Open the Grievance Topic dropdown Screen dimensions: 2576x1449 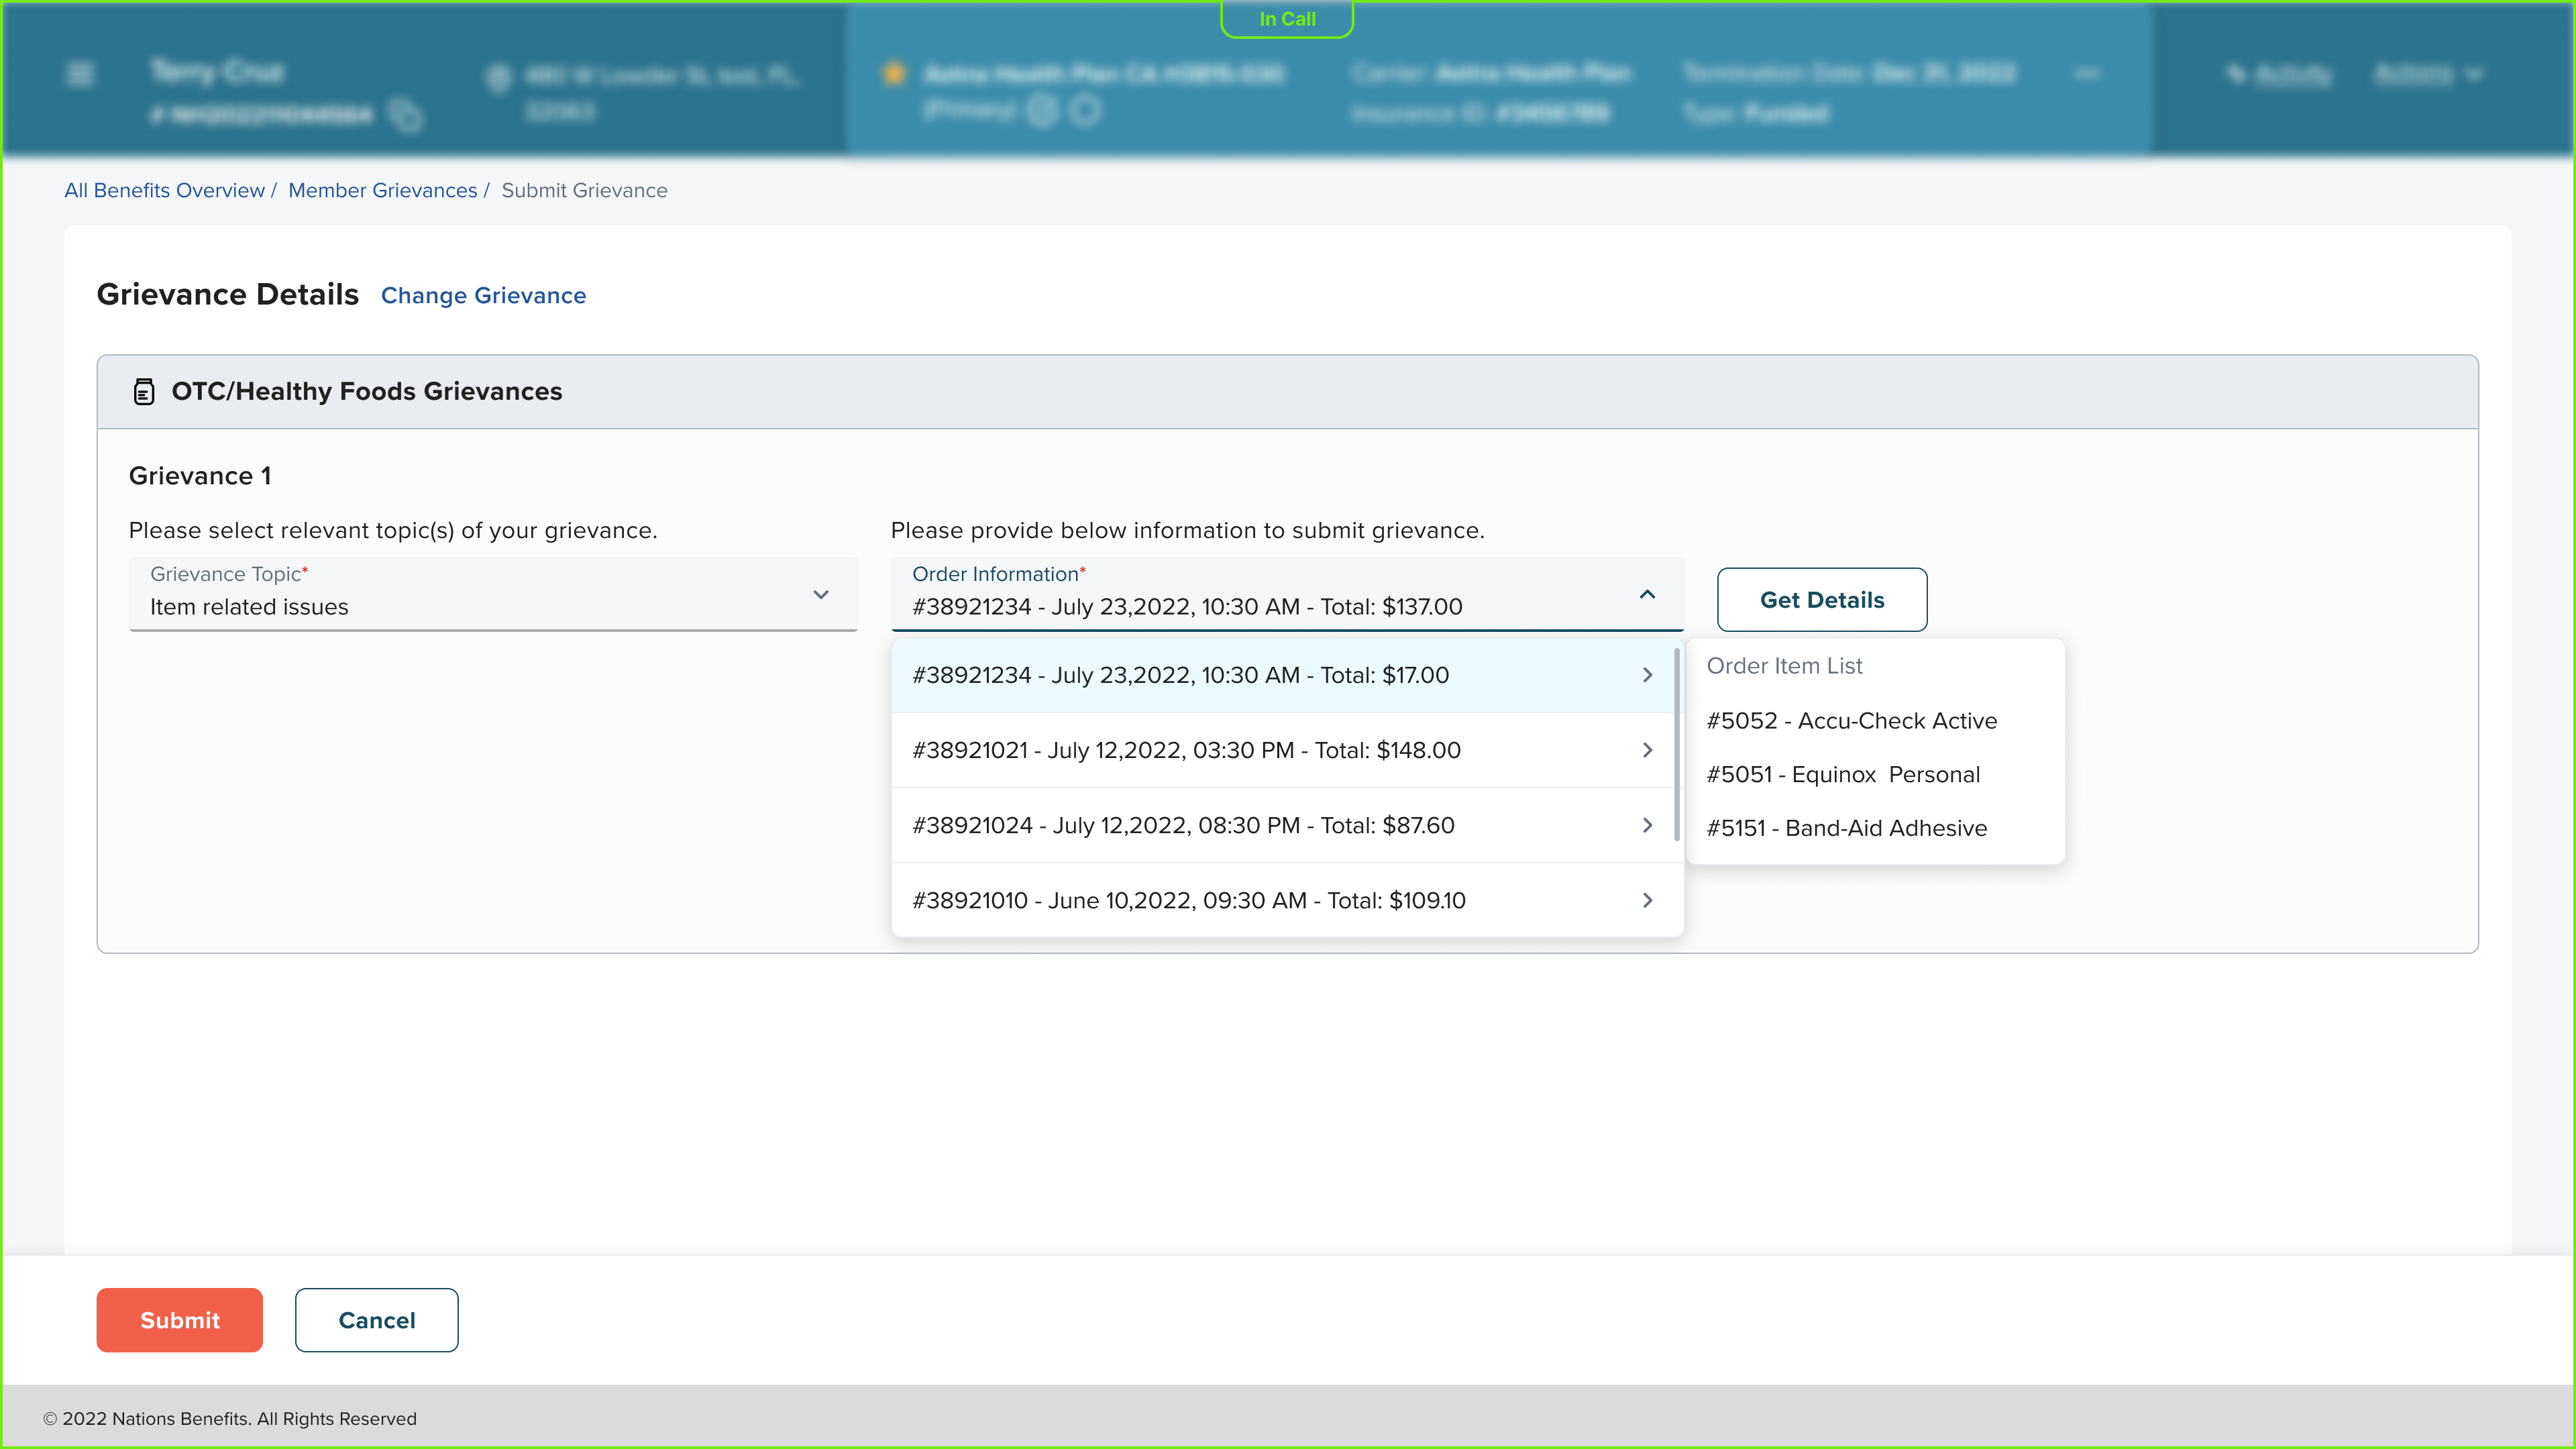[493, 594]
